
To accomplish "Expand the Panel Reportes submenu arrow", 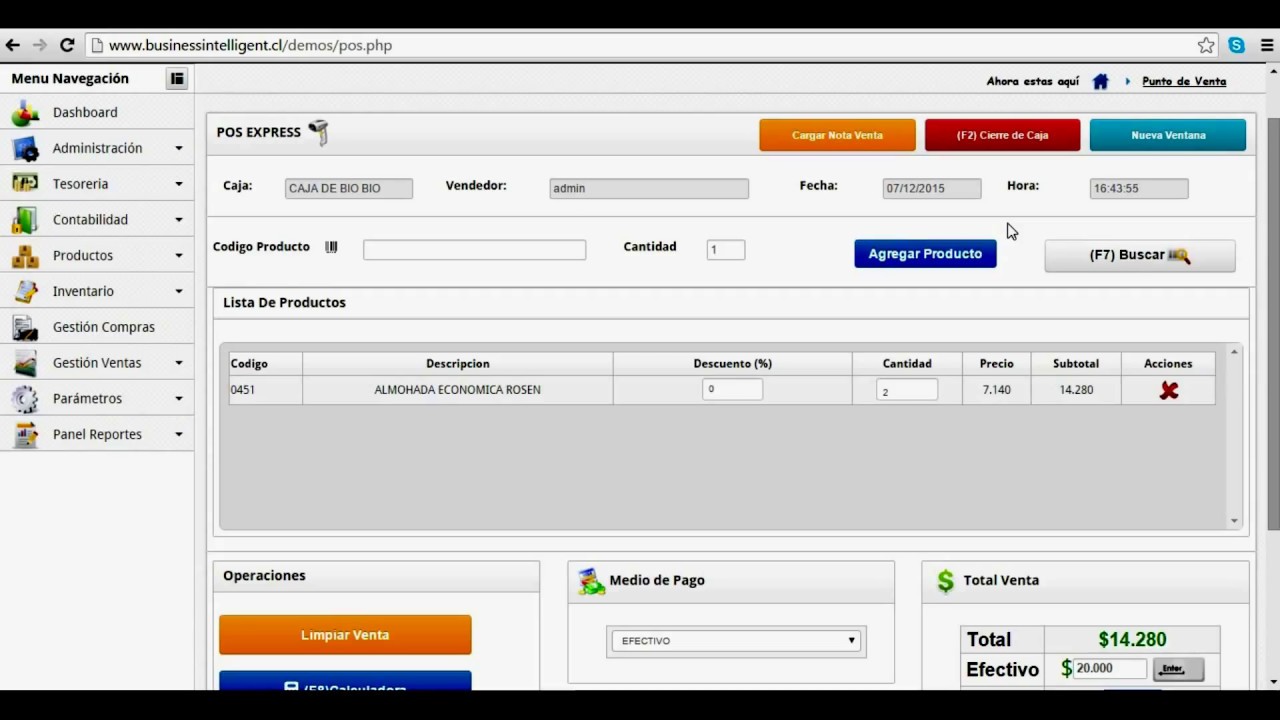I will click(x=179, y=435).
